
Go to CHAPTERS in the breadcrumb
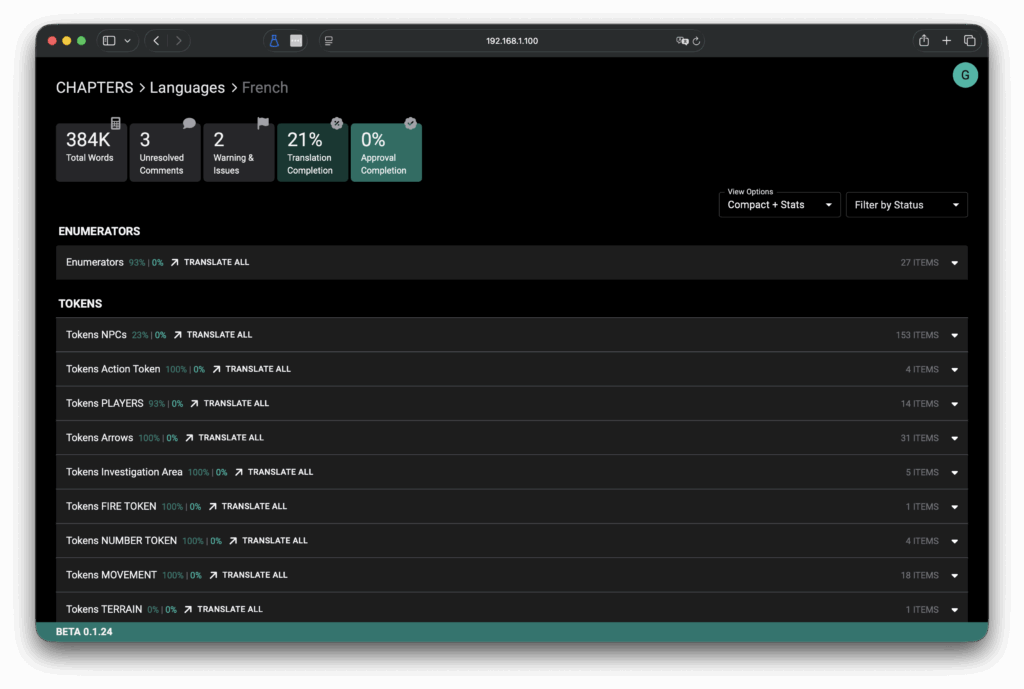[94, 88]
